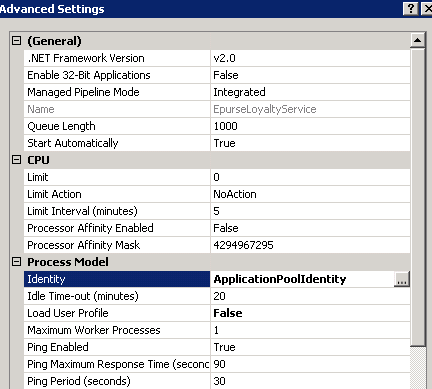Select the Limit Action property
Viewport: 432px width, 389px height.
tap(117, 194)
